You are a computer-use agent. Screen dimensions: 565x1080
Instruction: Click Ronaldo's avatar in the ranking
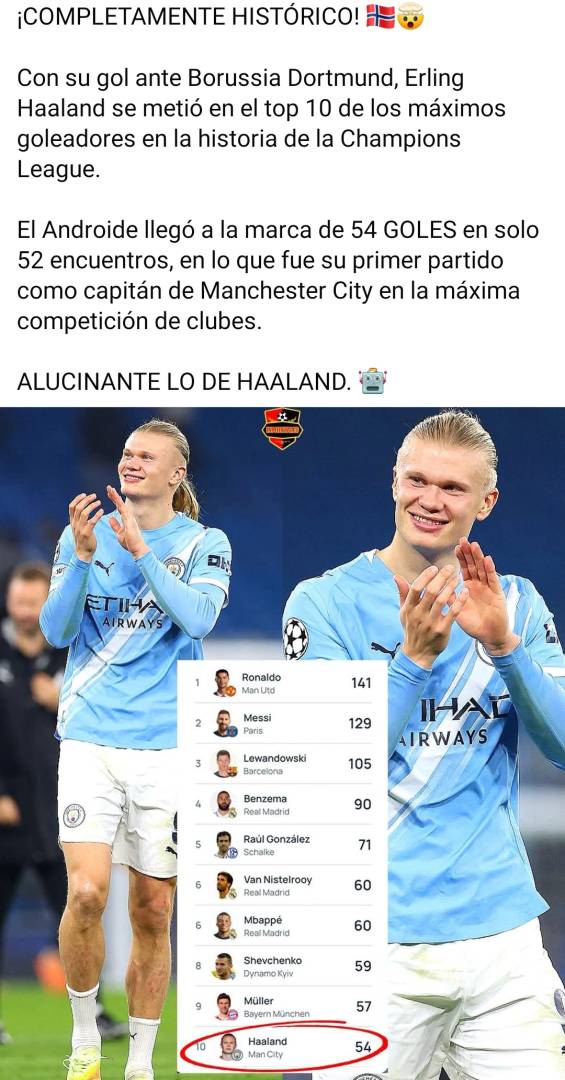click(224, 683)
